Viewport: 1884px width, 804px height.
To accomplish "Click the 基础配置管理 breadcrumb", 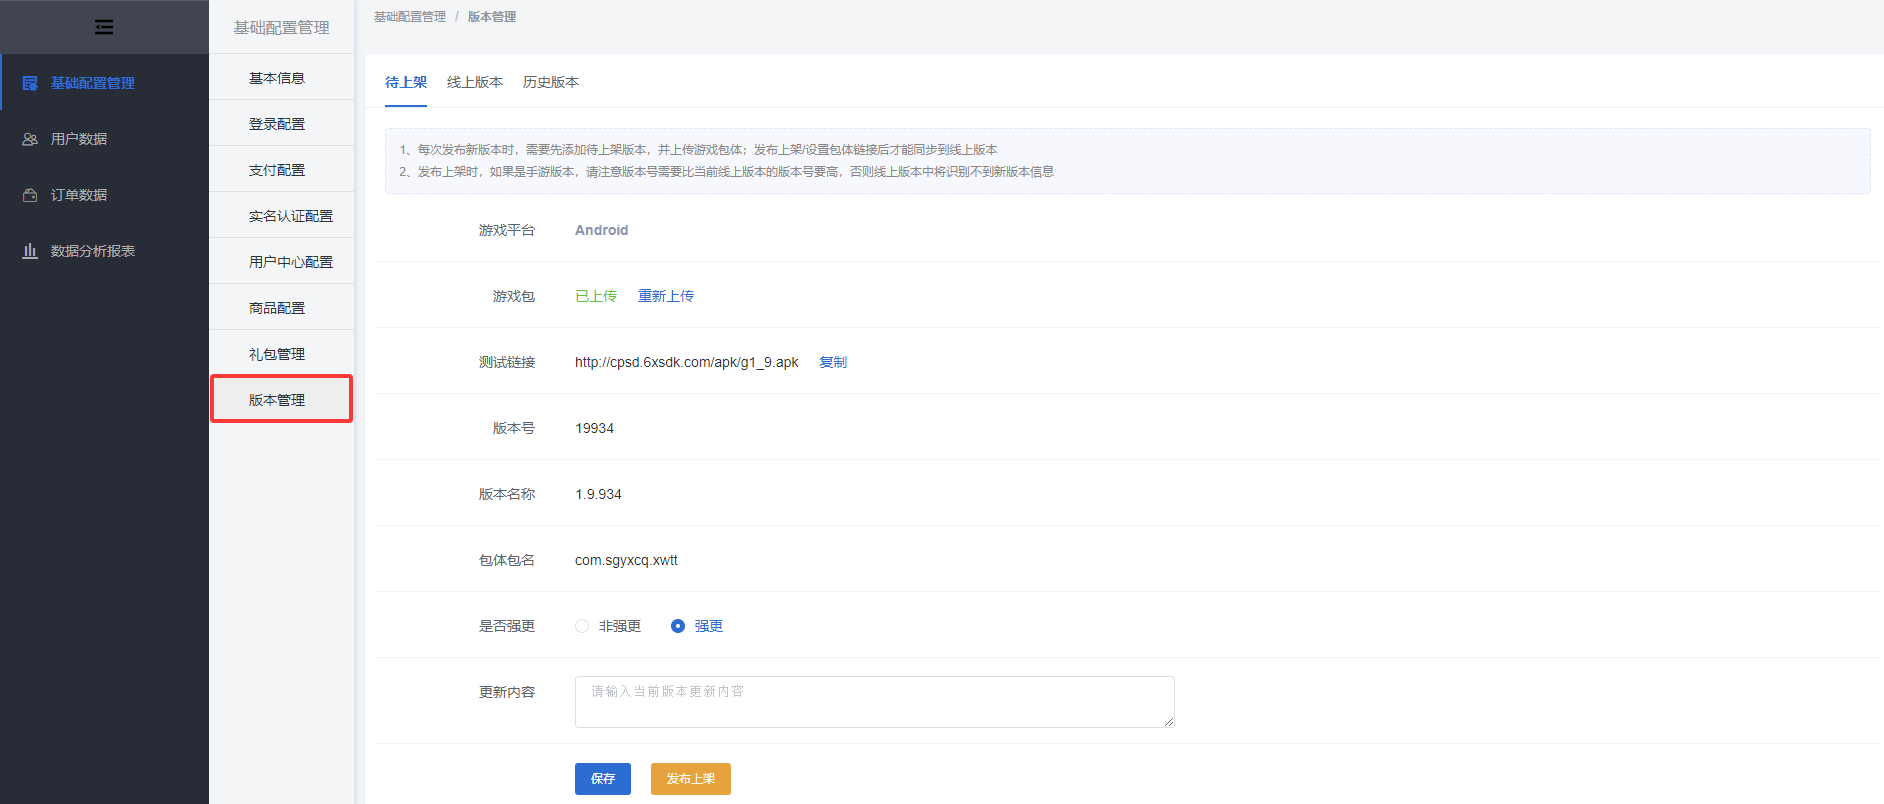I will (410, 17).
